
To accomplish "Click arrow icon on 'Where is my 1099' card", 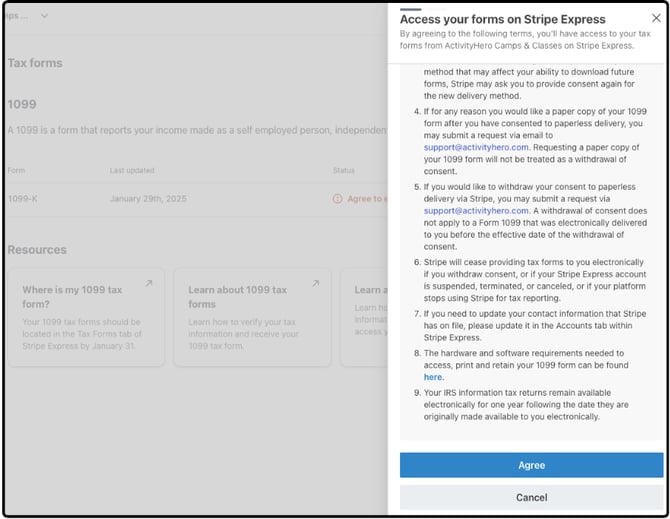I will point(148,284).
